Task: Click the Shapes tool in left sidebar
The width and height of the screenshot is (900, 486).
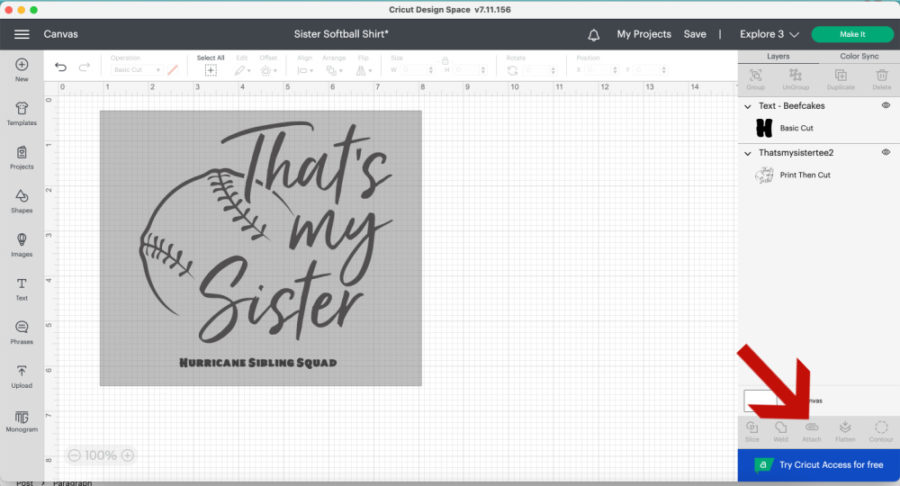Action: (x=21, y=200)
